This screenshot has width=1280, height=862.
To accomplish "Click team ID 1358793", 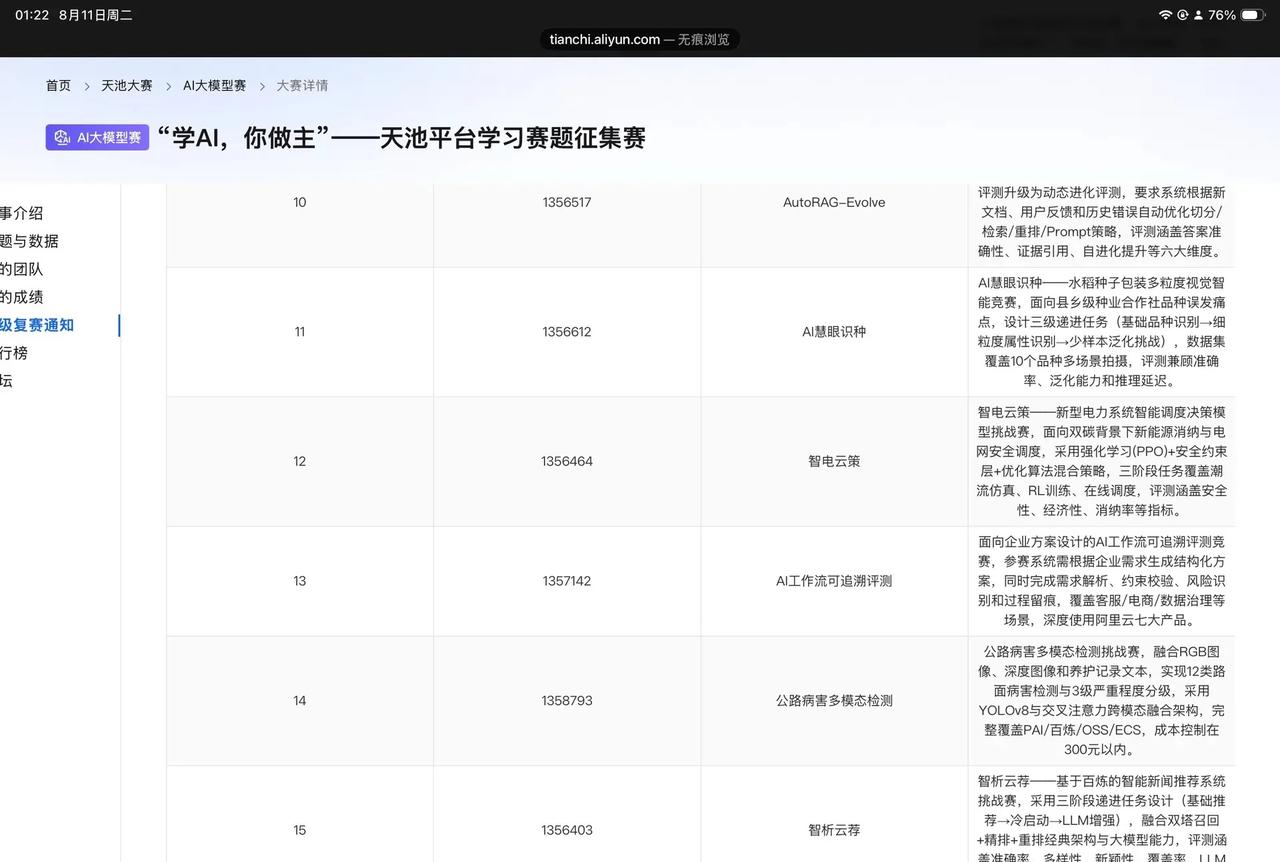I will pyautogui.click(x=567, y=701).
